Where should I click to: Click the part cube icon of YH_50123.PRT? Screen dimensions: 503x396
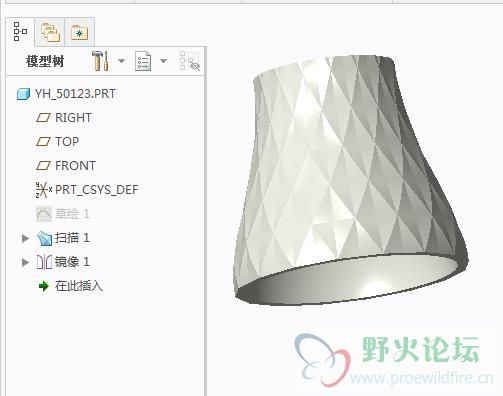tap(23, 94)
